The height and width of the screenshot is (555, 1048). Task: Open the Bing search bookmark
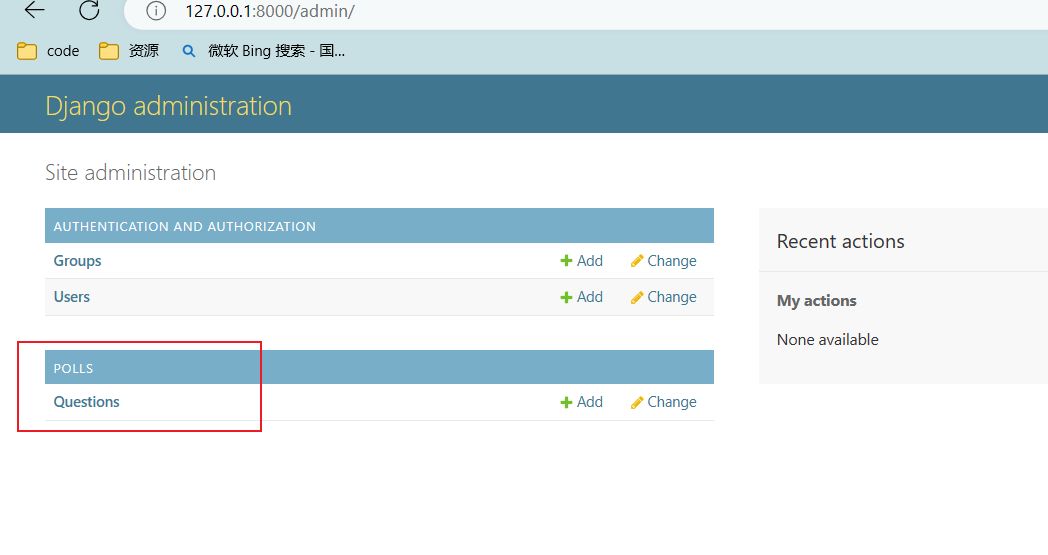[x=263, y=51]
